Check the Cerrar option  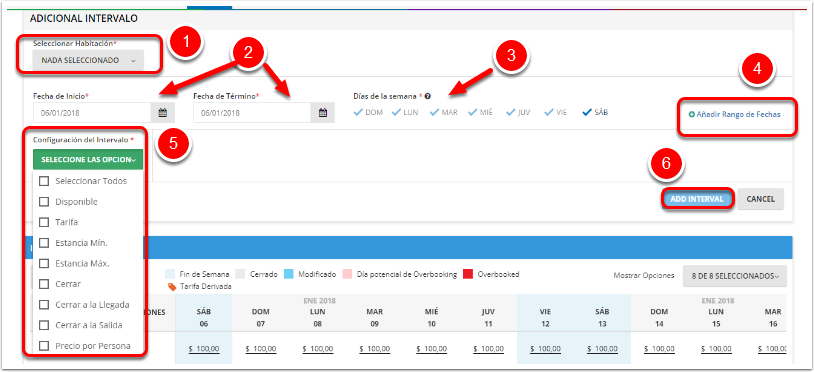[44, 284]
